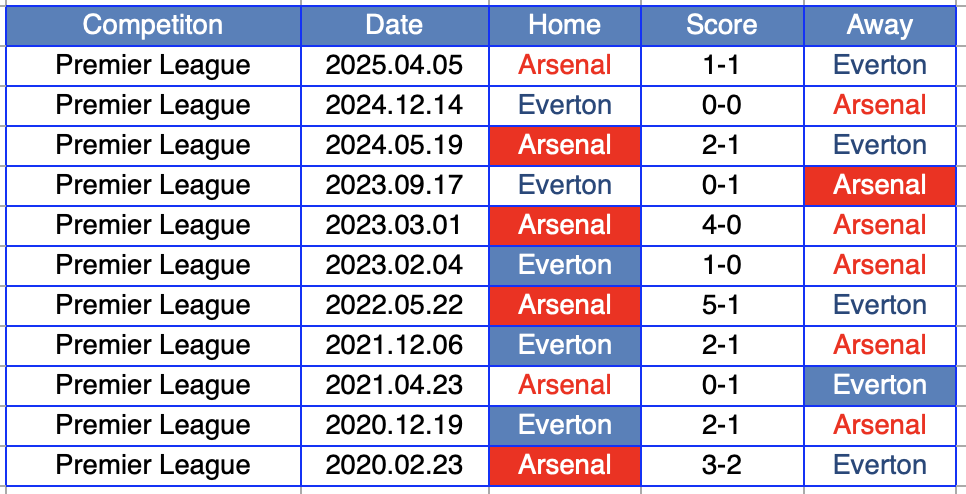Select the 0-0 score cell
The image size is (966, 494).
(x=721, y=105)
